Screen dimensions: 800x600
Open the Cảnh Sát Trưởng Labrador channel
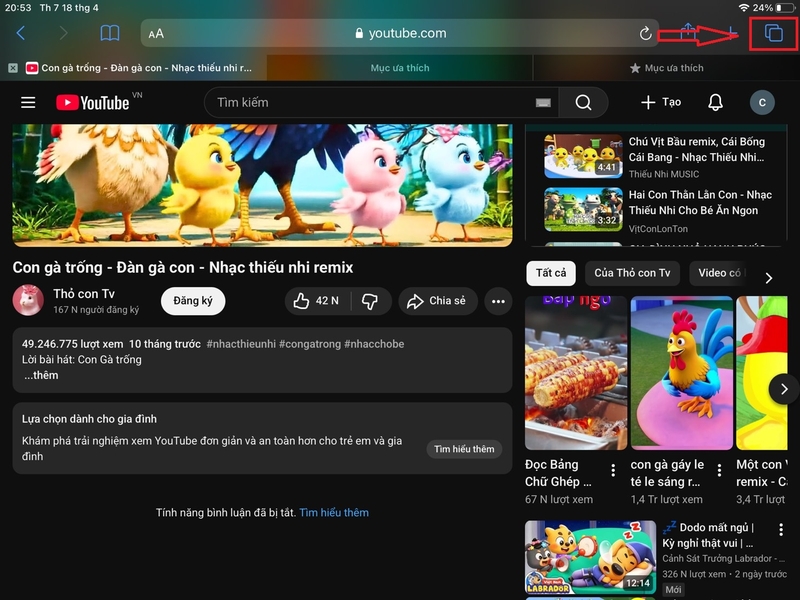click(x=723, y=559)
